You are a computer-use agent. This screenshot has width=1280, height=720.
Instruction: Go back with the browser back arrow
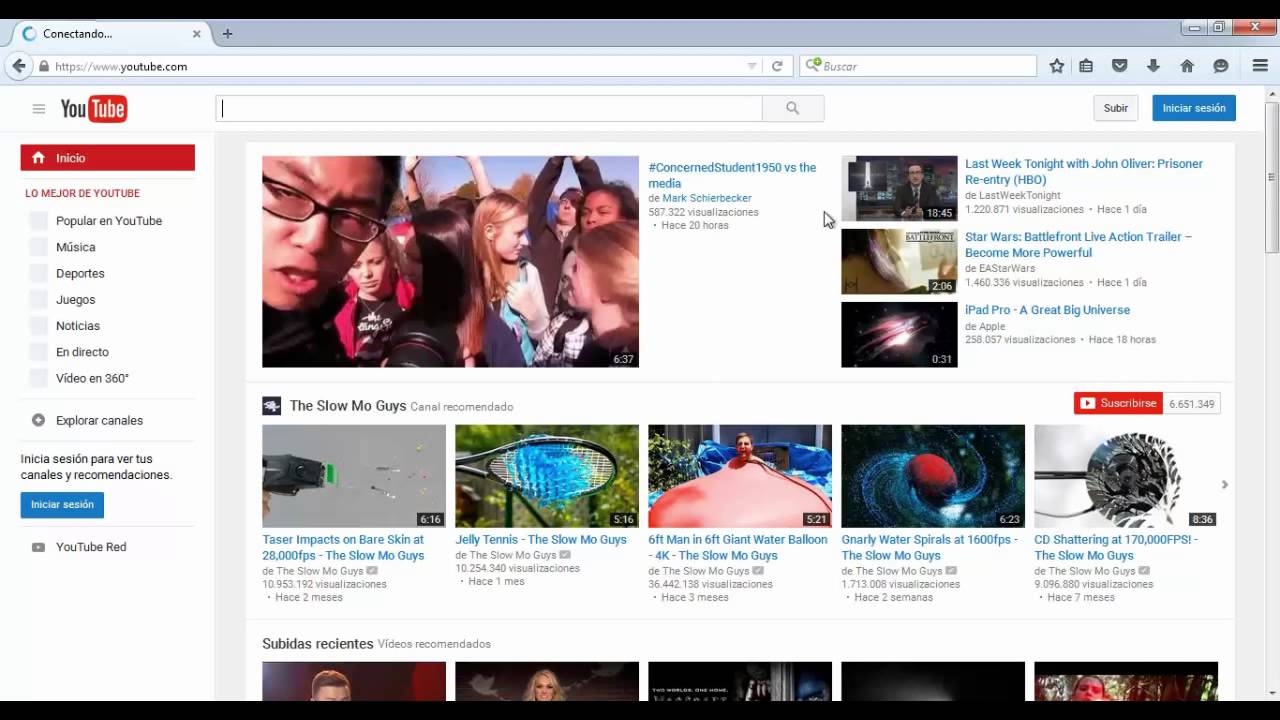pyautogui.click(x=18, y=66)
